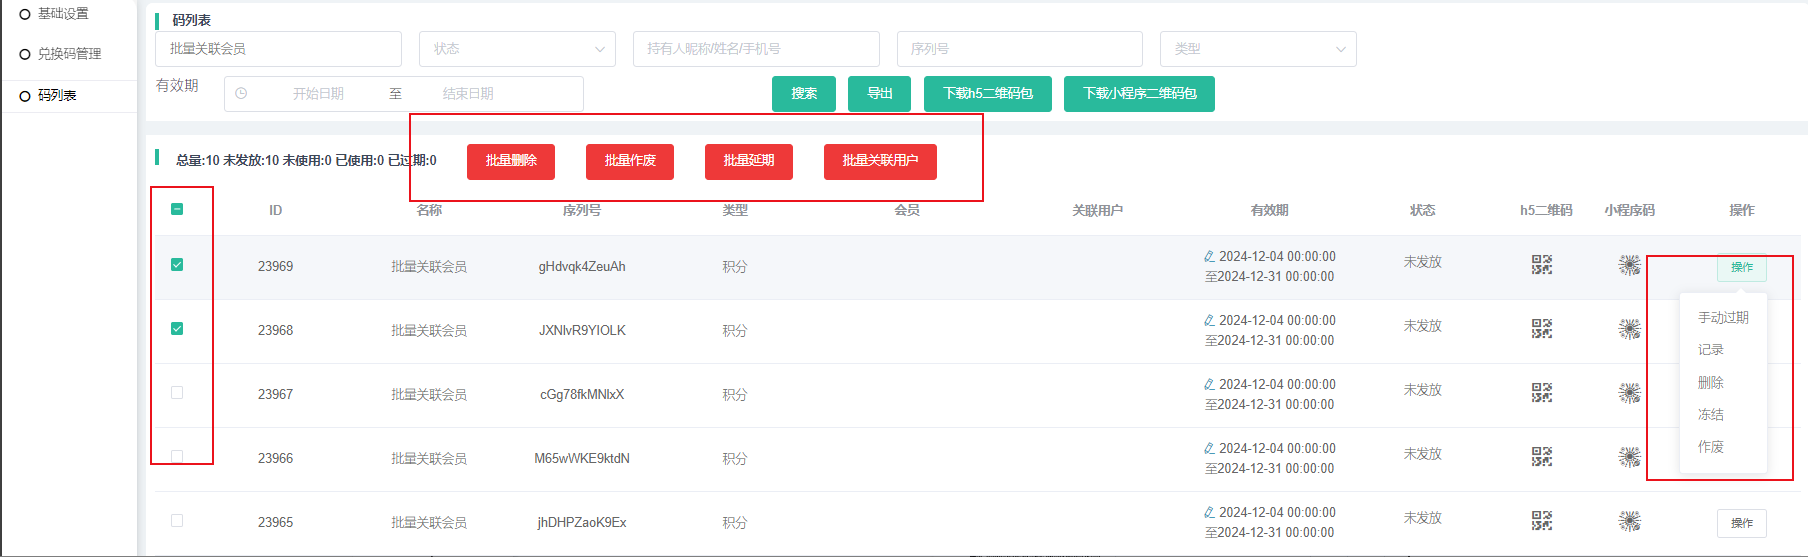Image resolution: width=1808 pixels, height=557 pixels.
Task: Open mini-program code icon for row 23966
Action: [x=1629, y=457]
